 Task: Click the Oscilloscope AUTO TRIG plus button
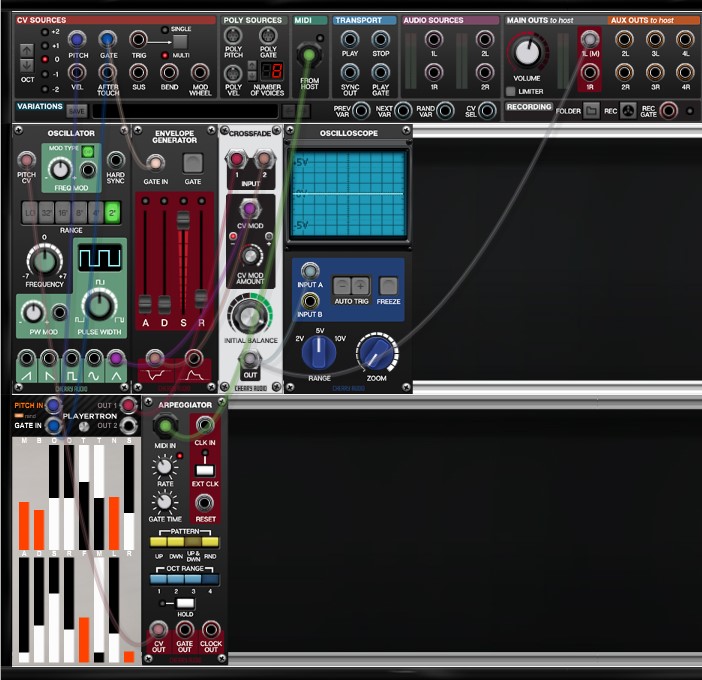(360, 286)
